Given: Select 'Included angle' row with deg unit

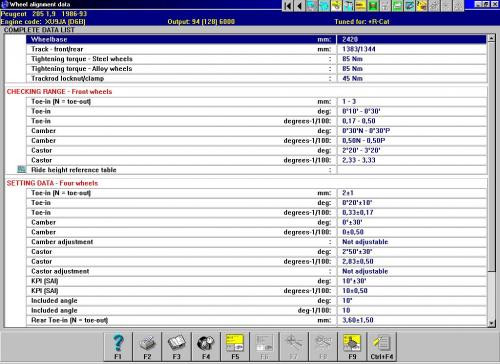Looking at the screenshot, I should coord(256,301).
